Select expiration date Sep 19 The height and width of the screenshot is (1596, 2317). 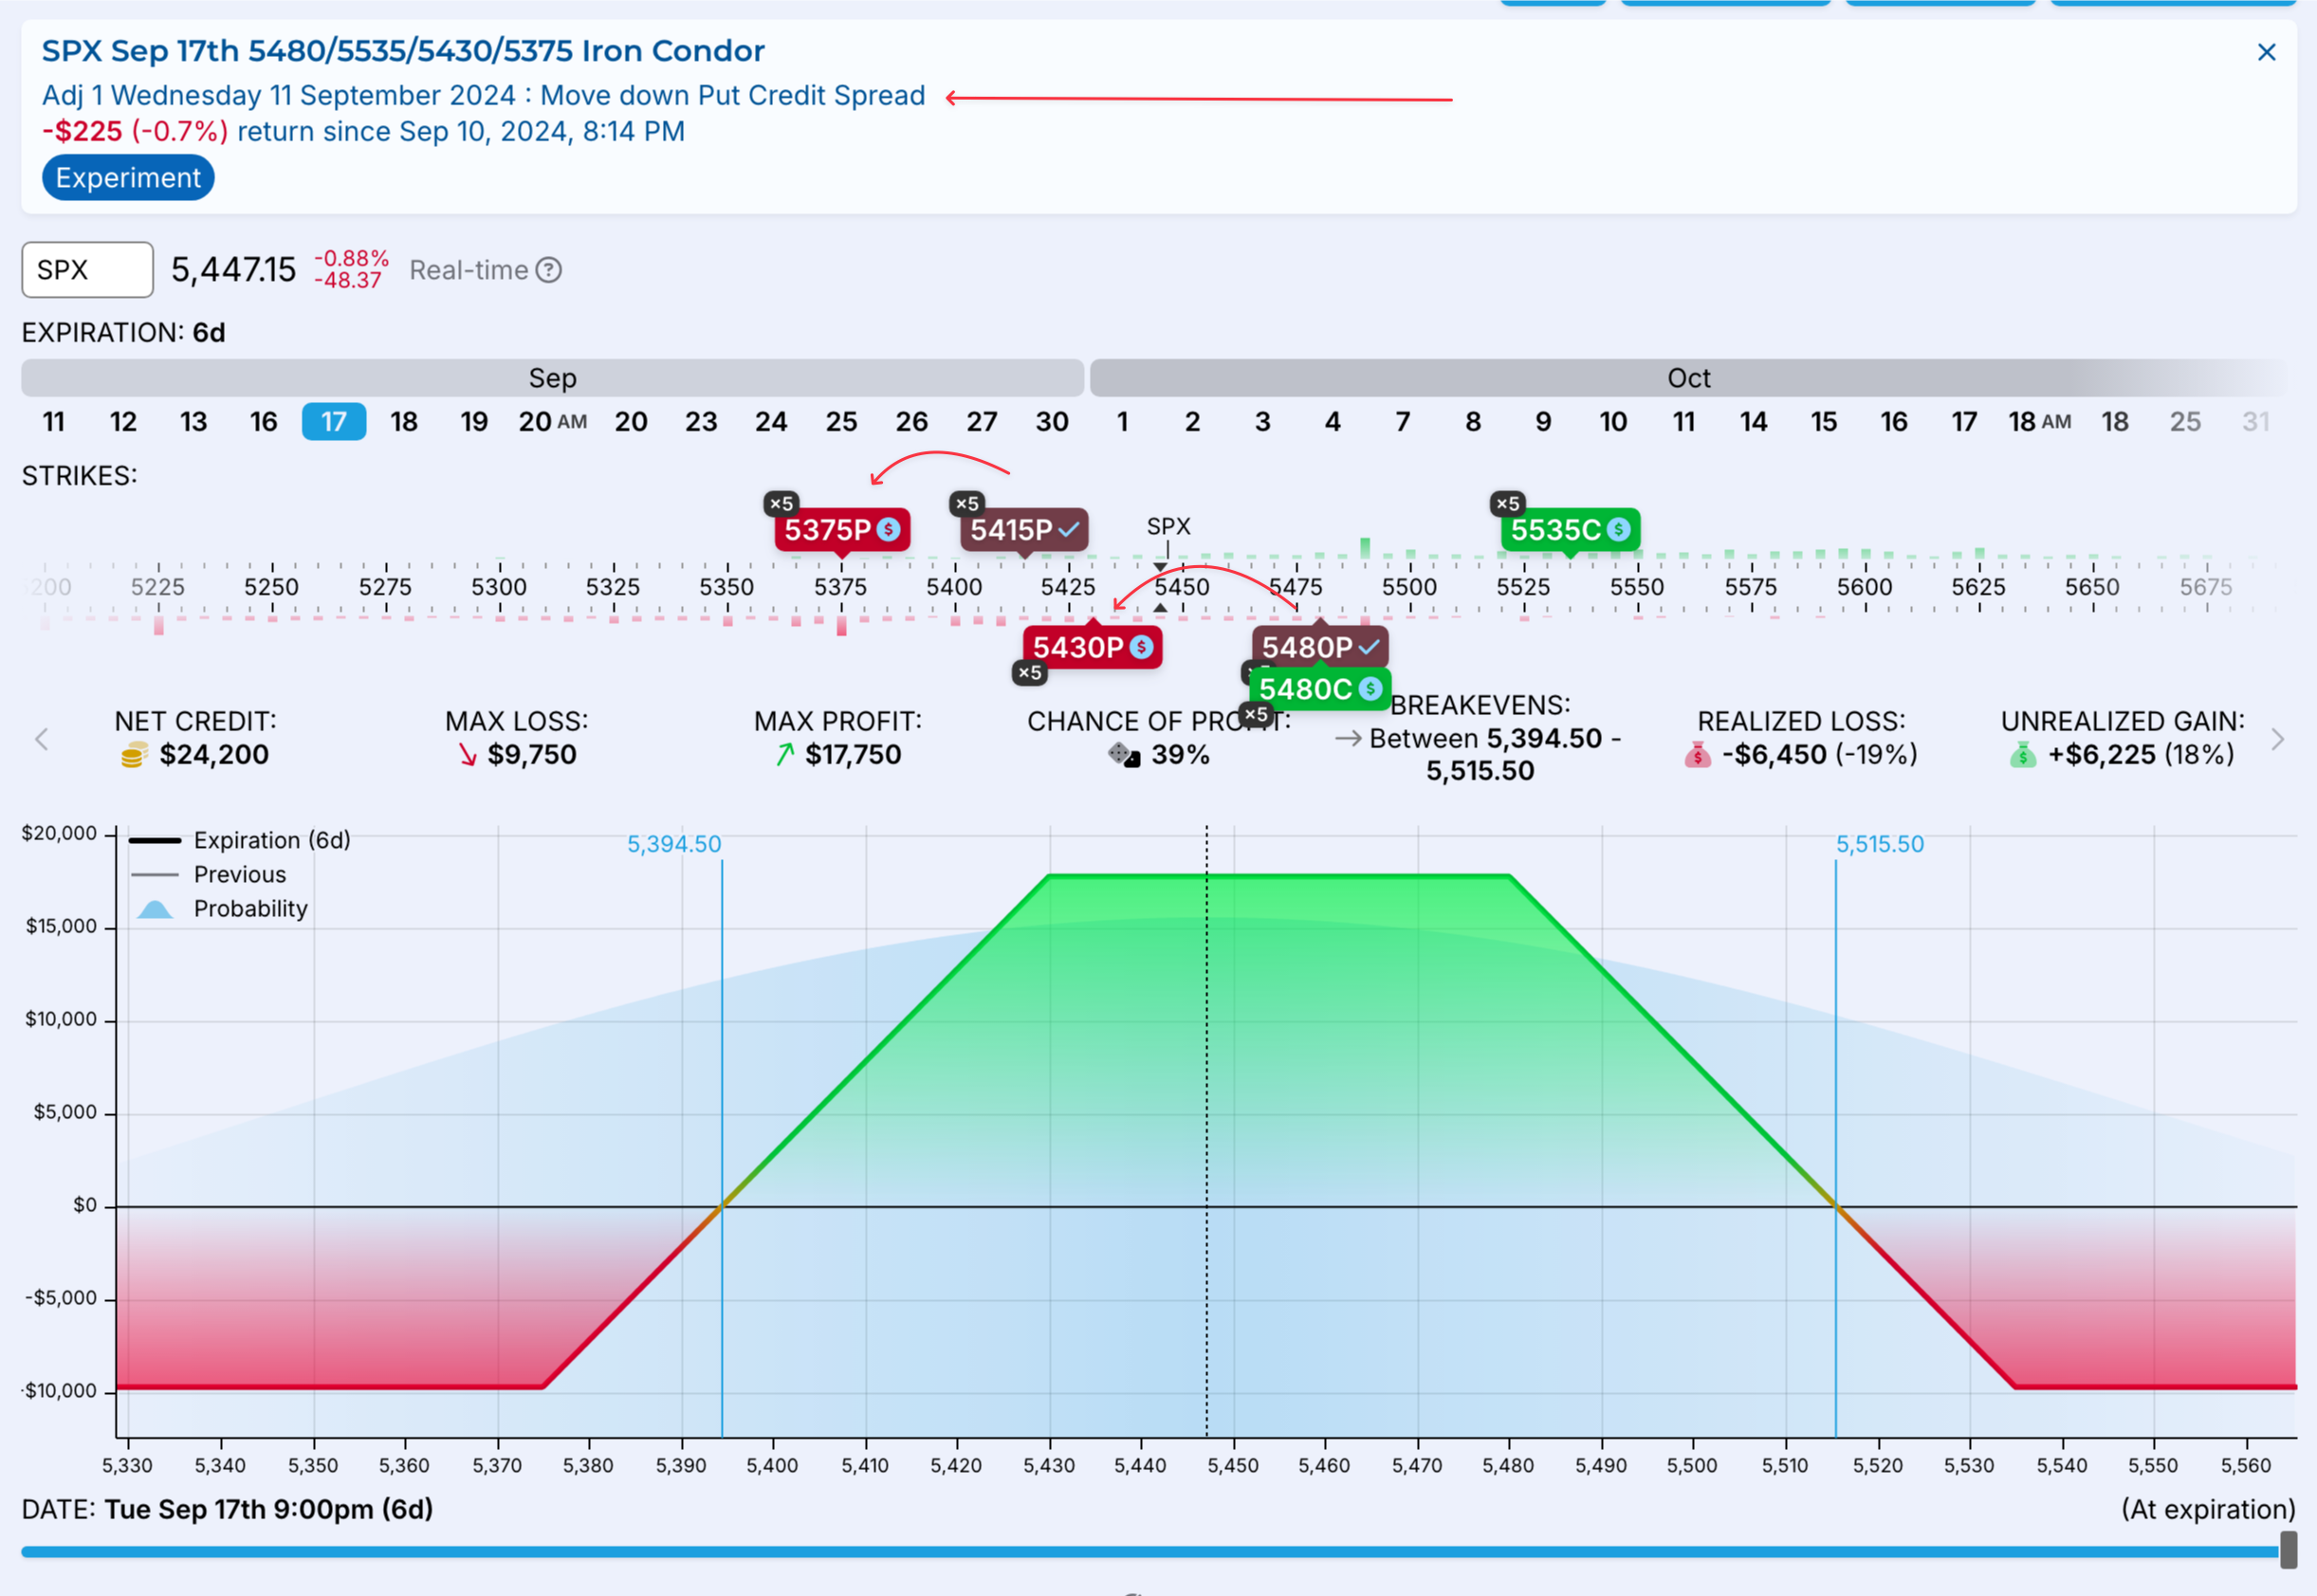point(474,422)
